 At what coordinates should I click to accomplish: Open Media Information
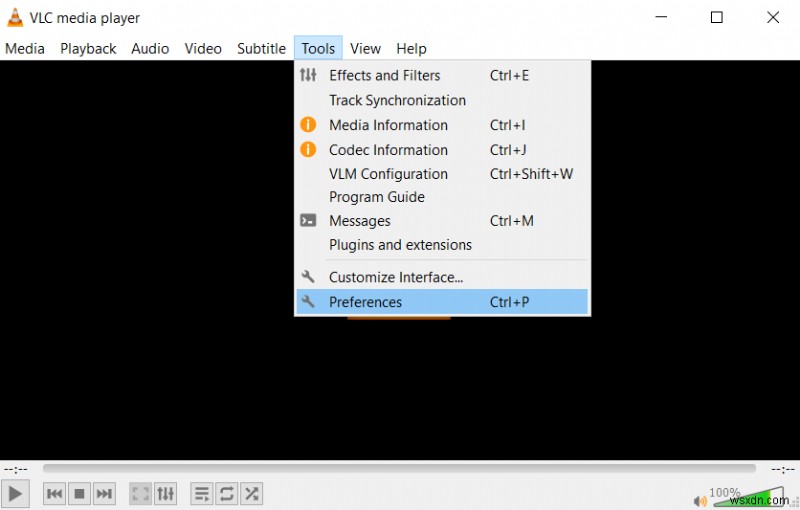pyautogui.click(x=442, y=125)
